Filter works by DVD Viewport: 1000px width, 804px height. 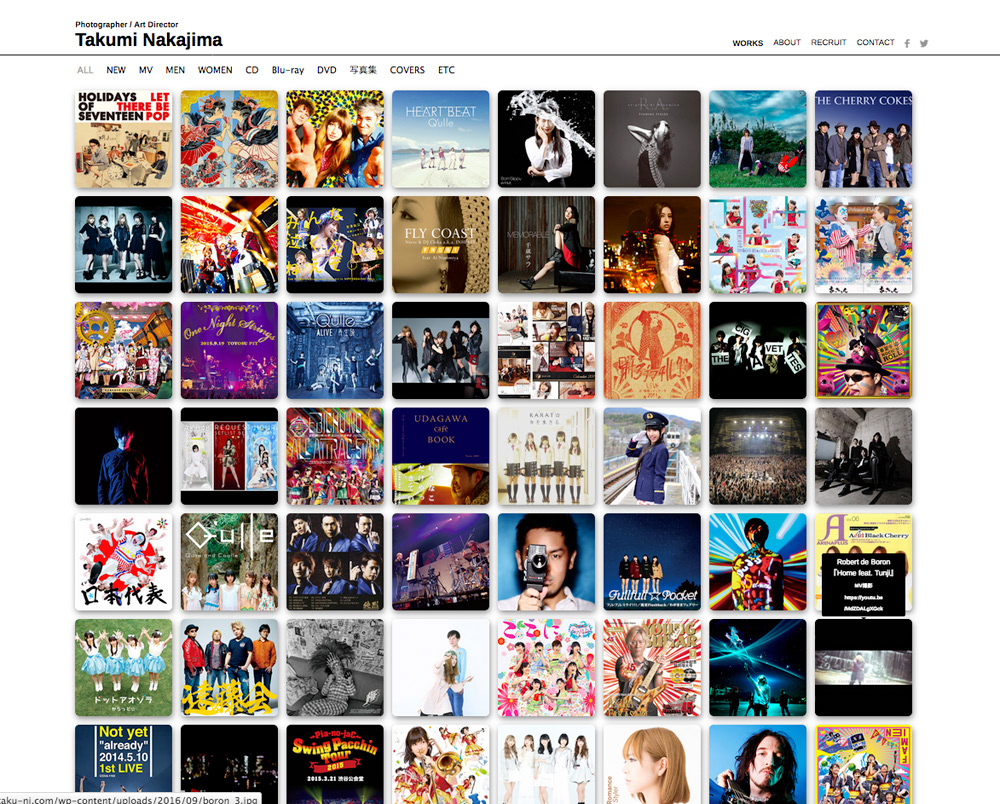pos(327,70)
